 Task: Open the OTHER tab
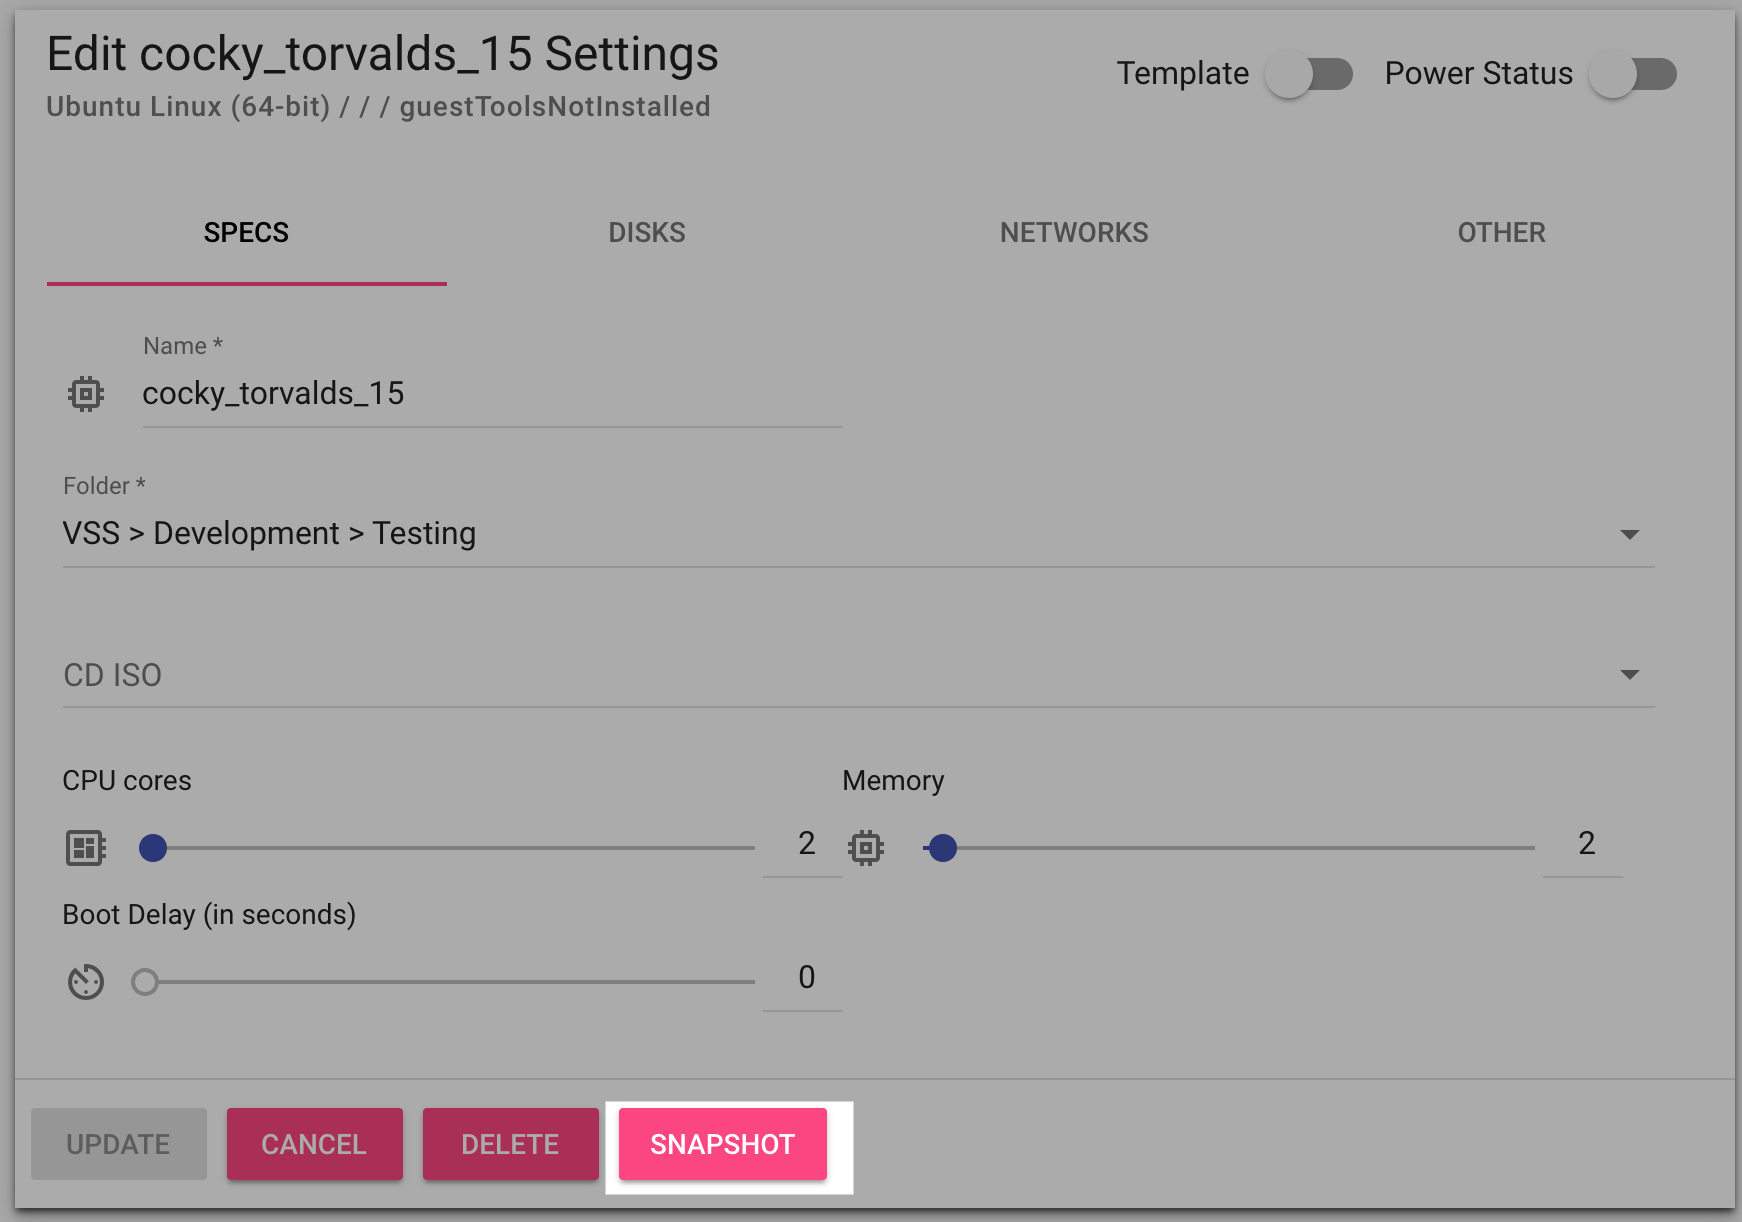click(x=1501, y=233)
